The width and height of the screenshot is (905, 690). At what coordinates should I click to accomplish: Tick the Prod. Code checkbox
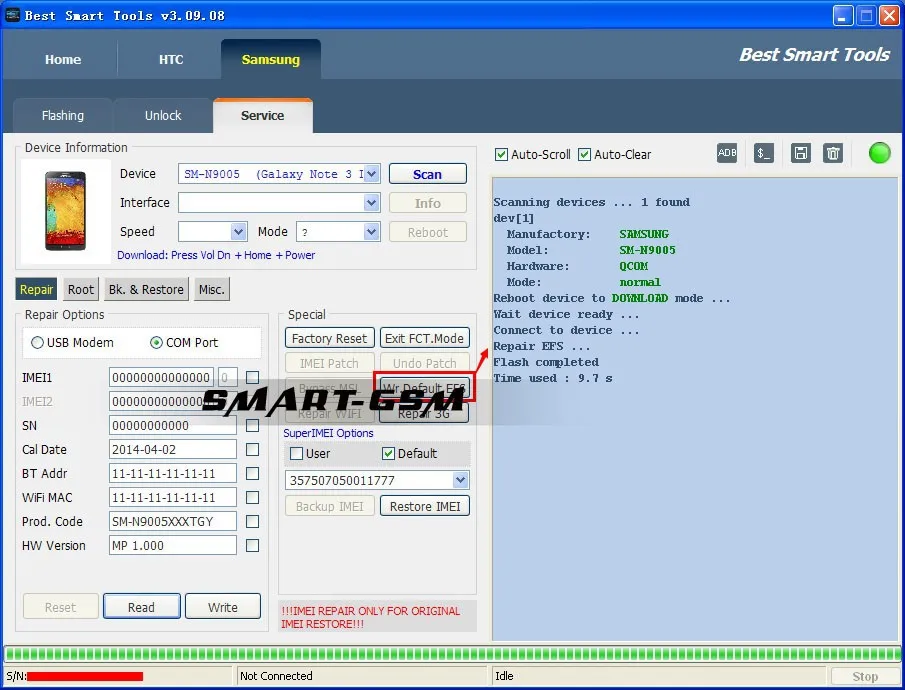(252, 521)
